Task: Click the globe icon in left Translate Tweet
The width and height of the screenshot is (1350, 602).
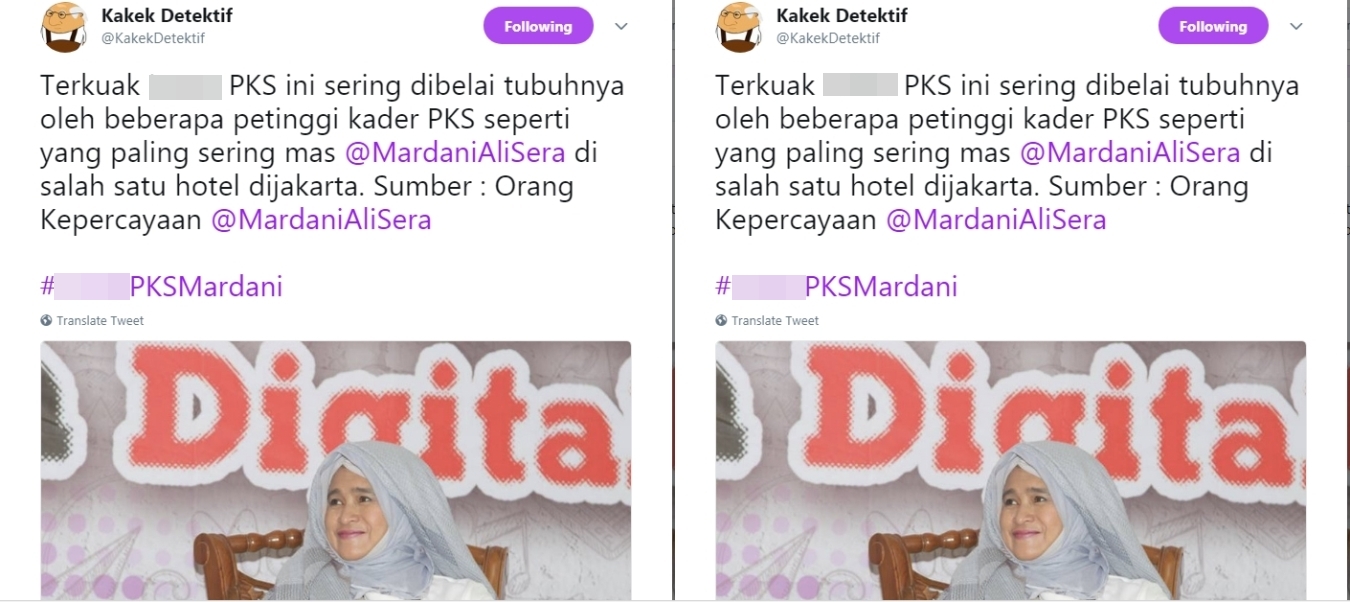Action: click(x=46, y=321)
